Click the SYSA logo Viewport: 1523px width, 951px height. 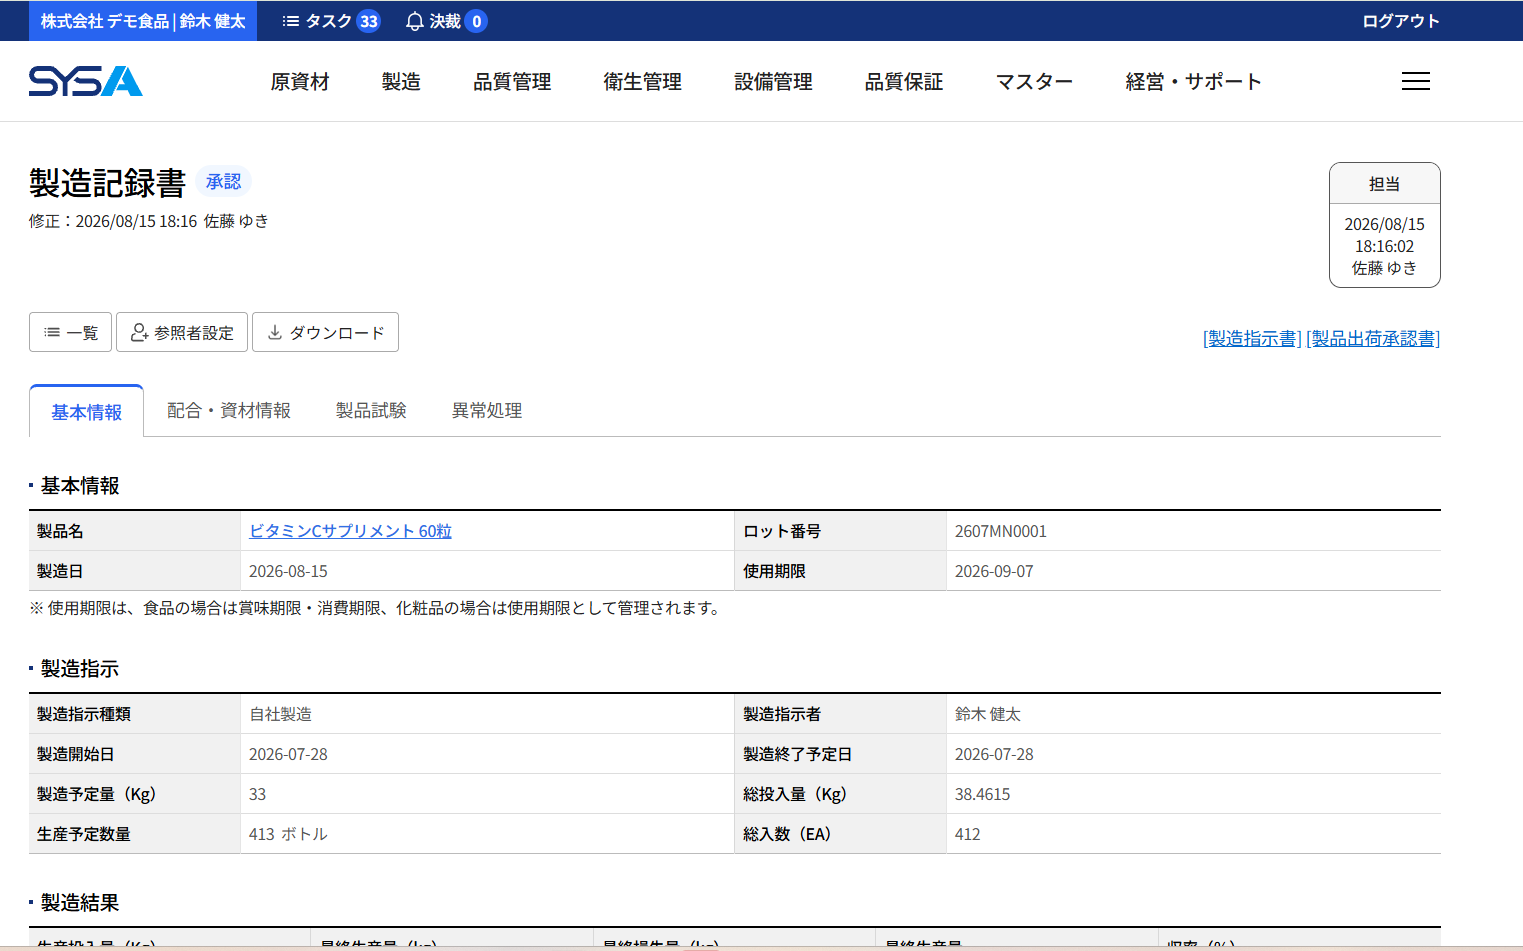click(x=86, y=81)
